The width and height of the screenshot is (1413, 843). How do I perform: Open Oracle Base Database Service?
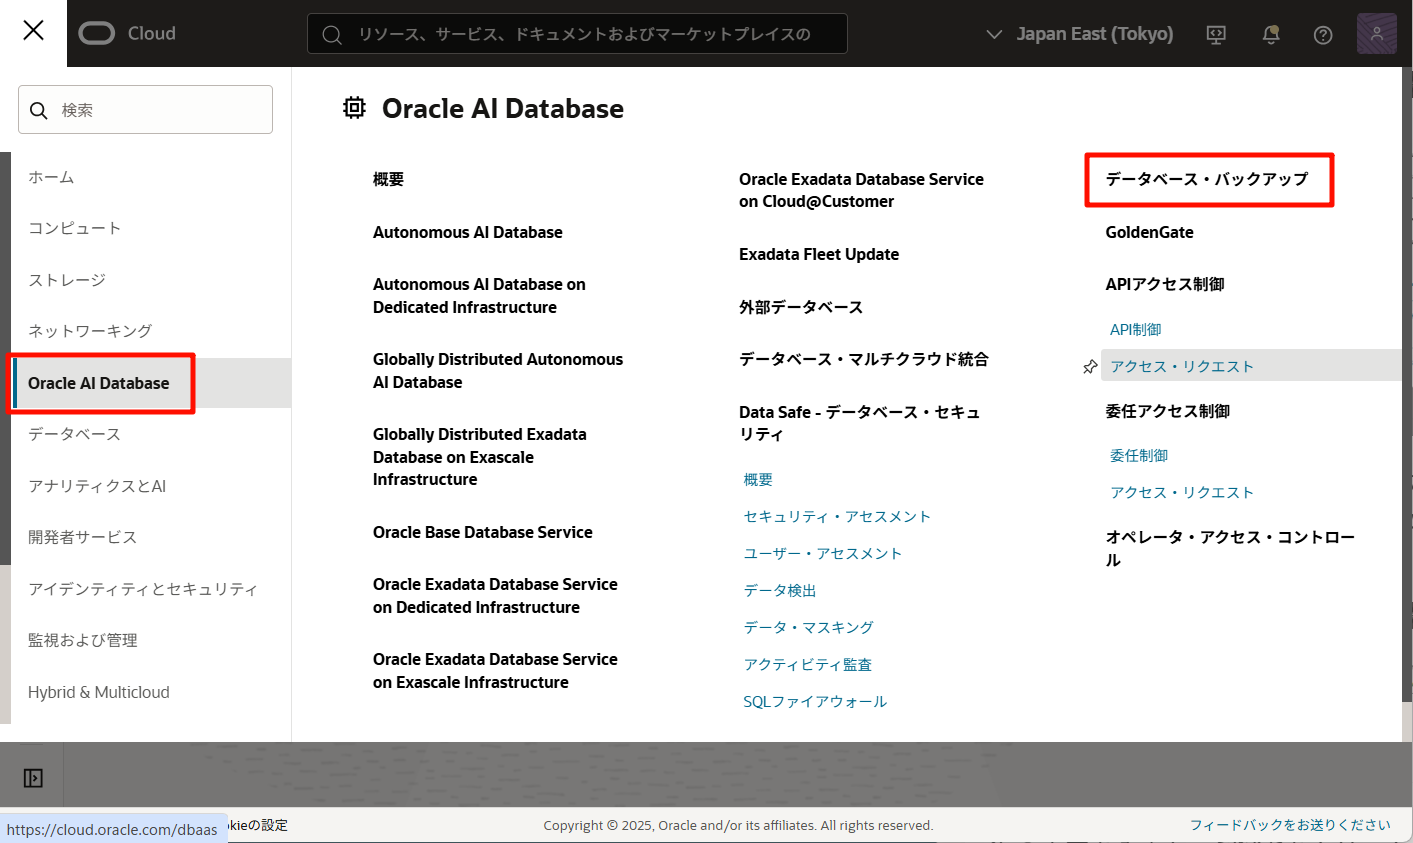[483, 532]
